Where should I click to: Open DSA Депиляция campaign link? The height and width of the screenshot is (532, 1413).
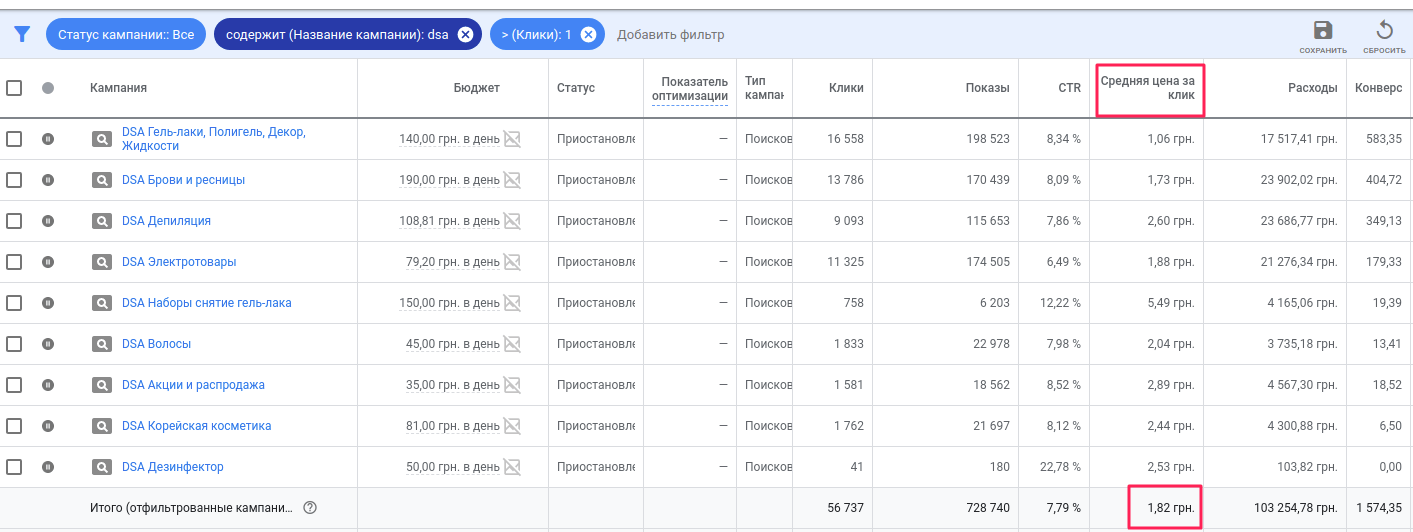[166, 221]
